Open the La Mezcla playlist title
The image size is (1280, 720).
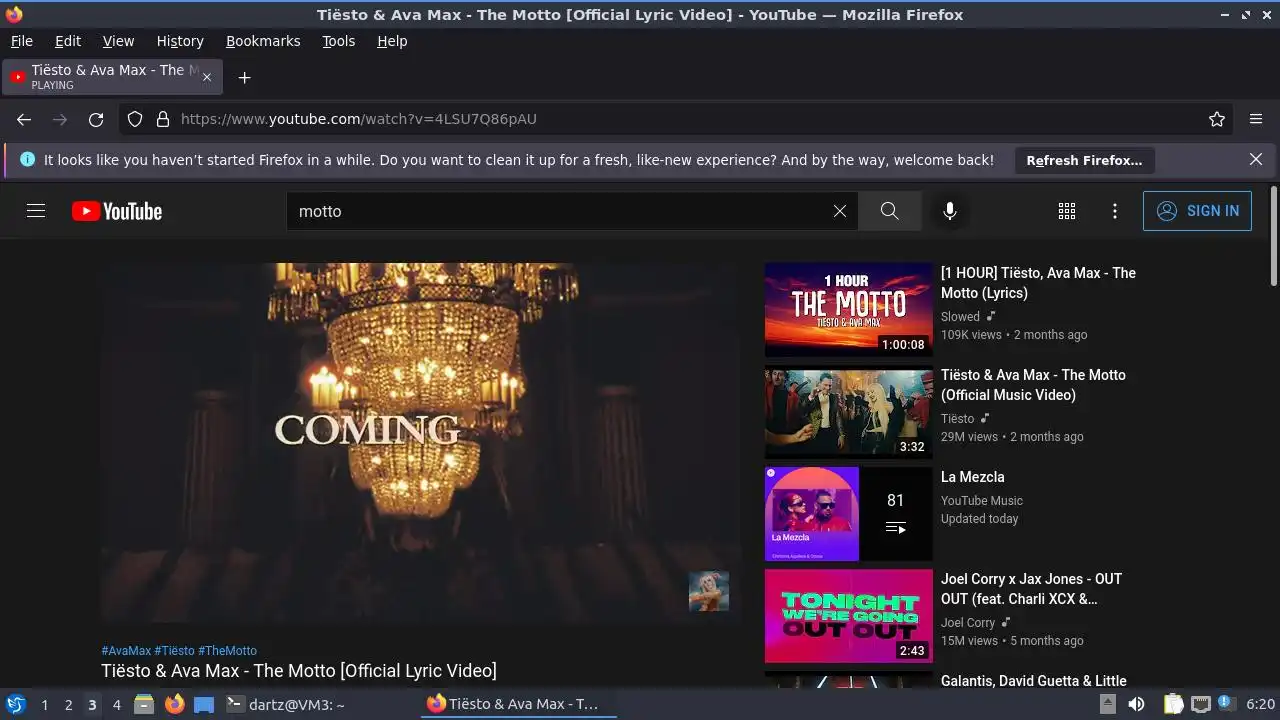(972, 477)
